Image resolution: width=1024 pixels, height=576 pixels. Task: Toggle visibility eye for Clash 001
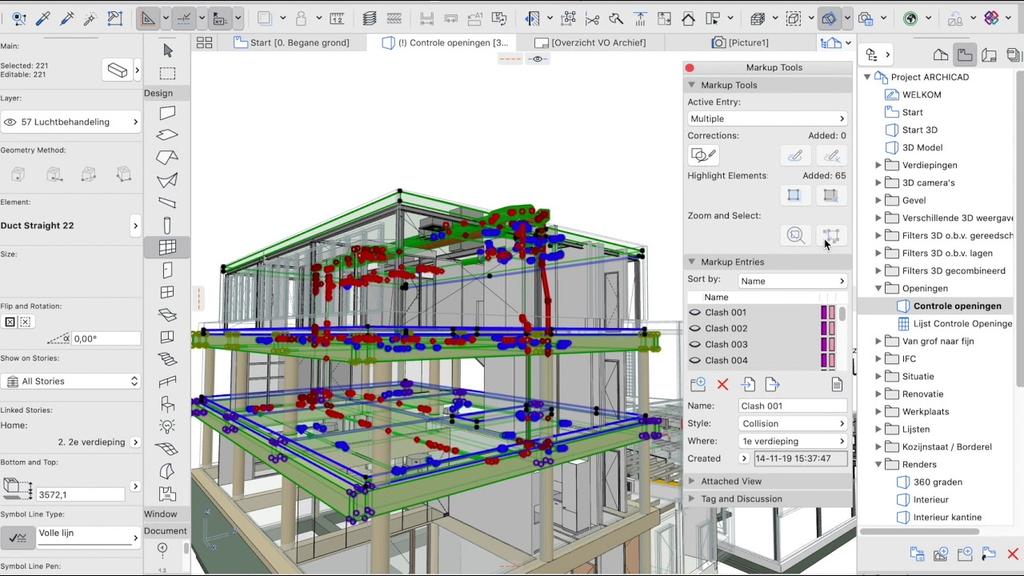click(695, 312)
